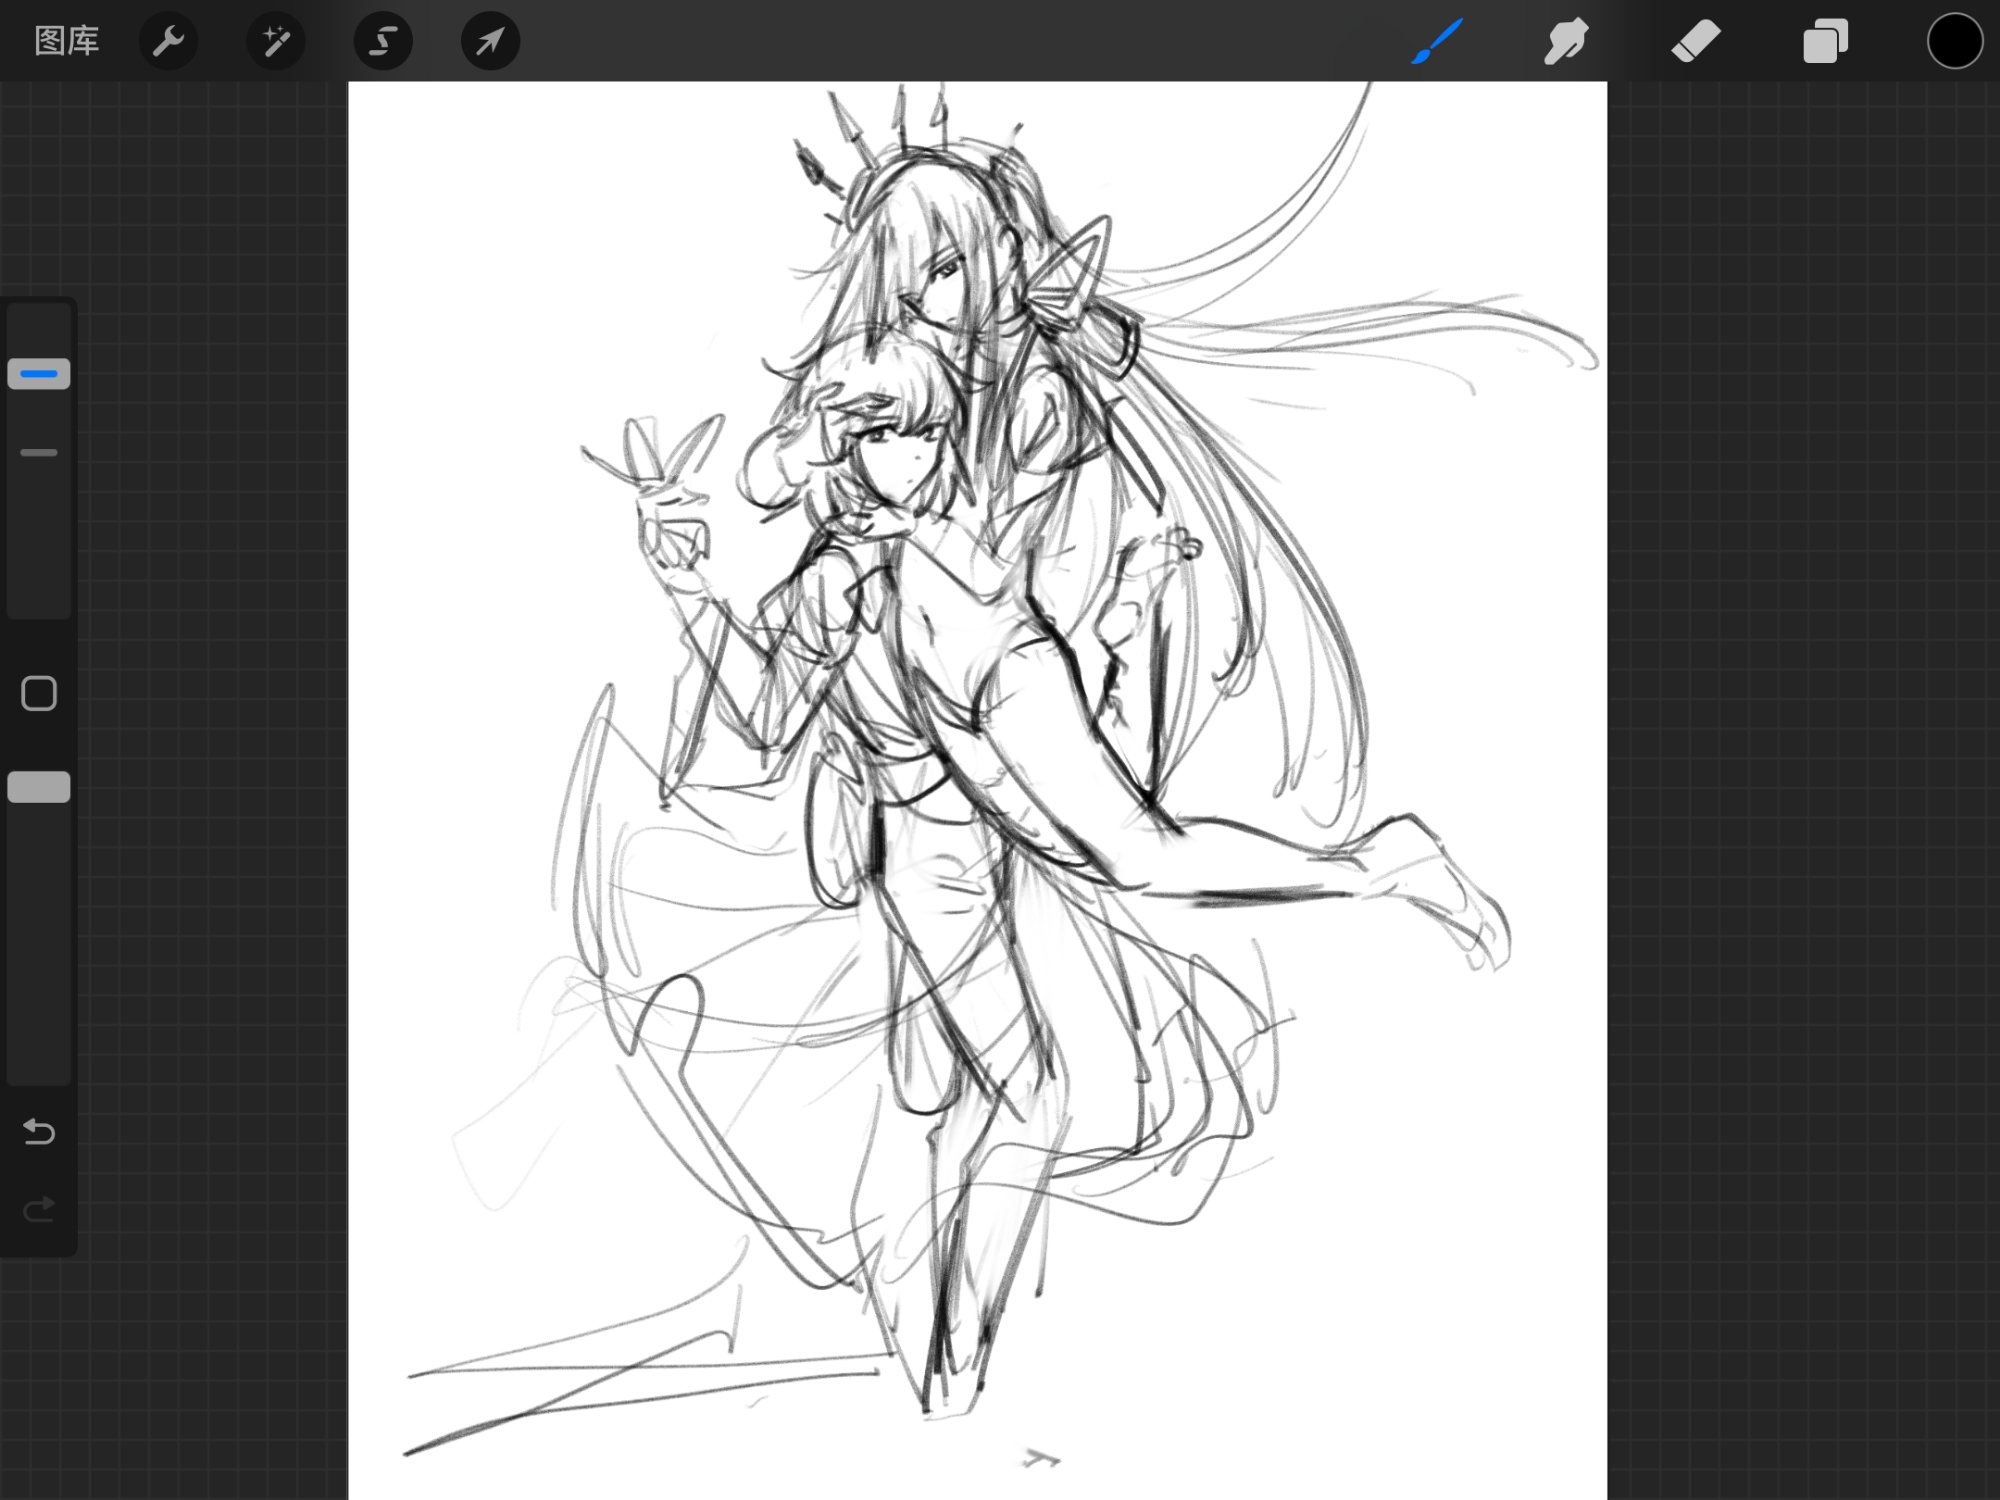The width and height of the screenshot is (2000, 1500).
Task: Open the Adjustments magic wand menu
Action: (x=275, y=41)
